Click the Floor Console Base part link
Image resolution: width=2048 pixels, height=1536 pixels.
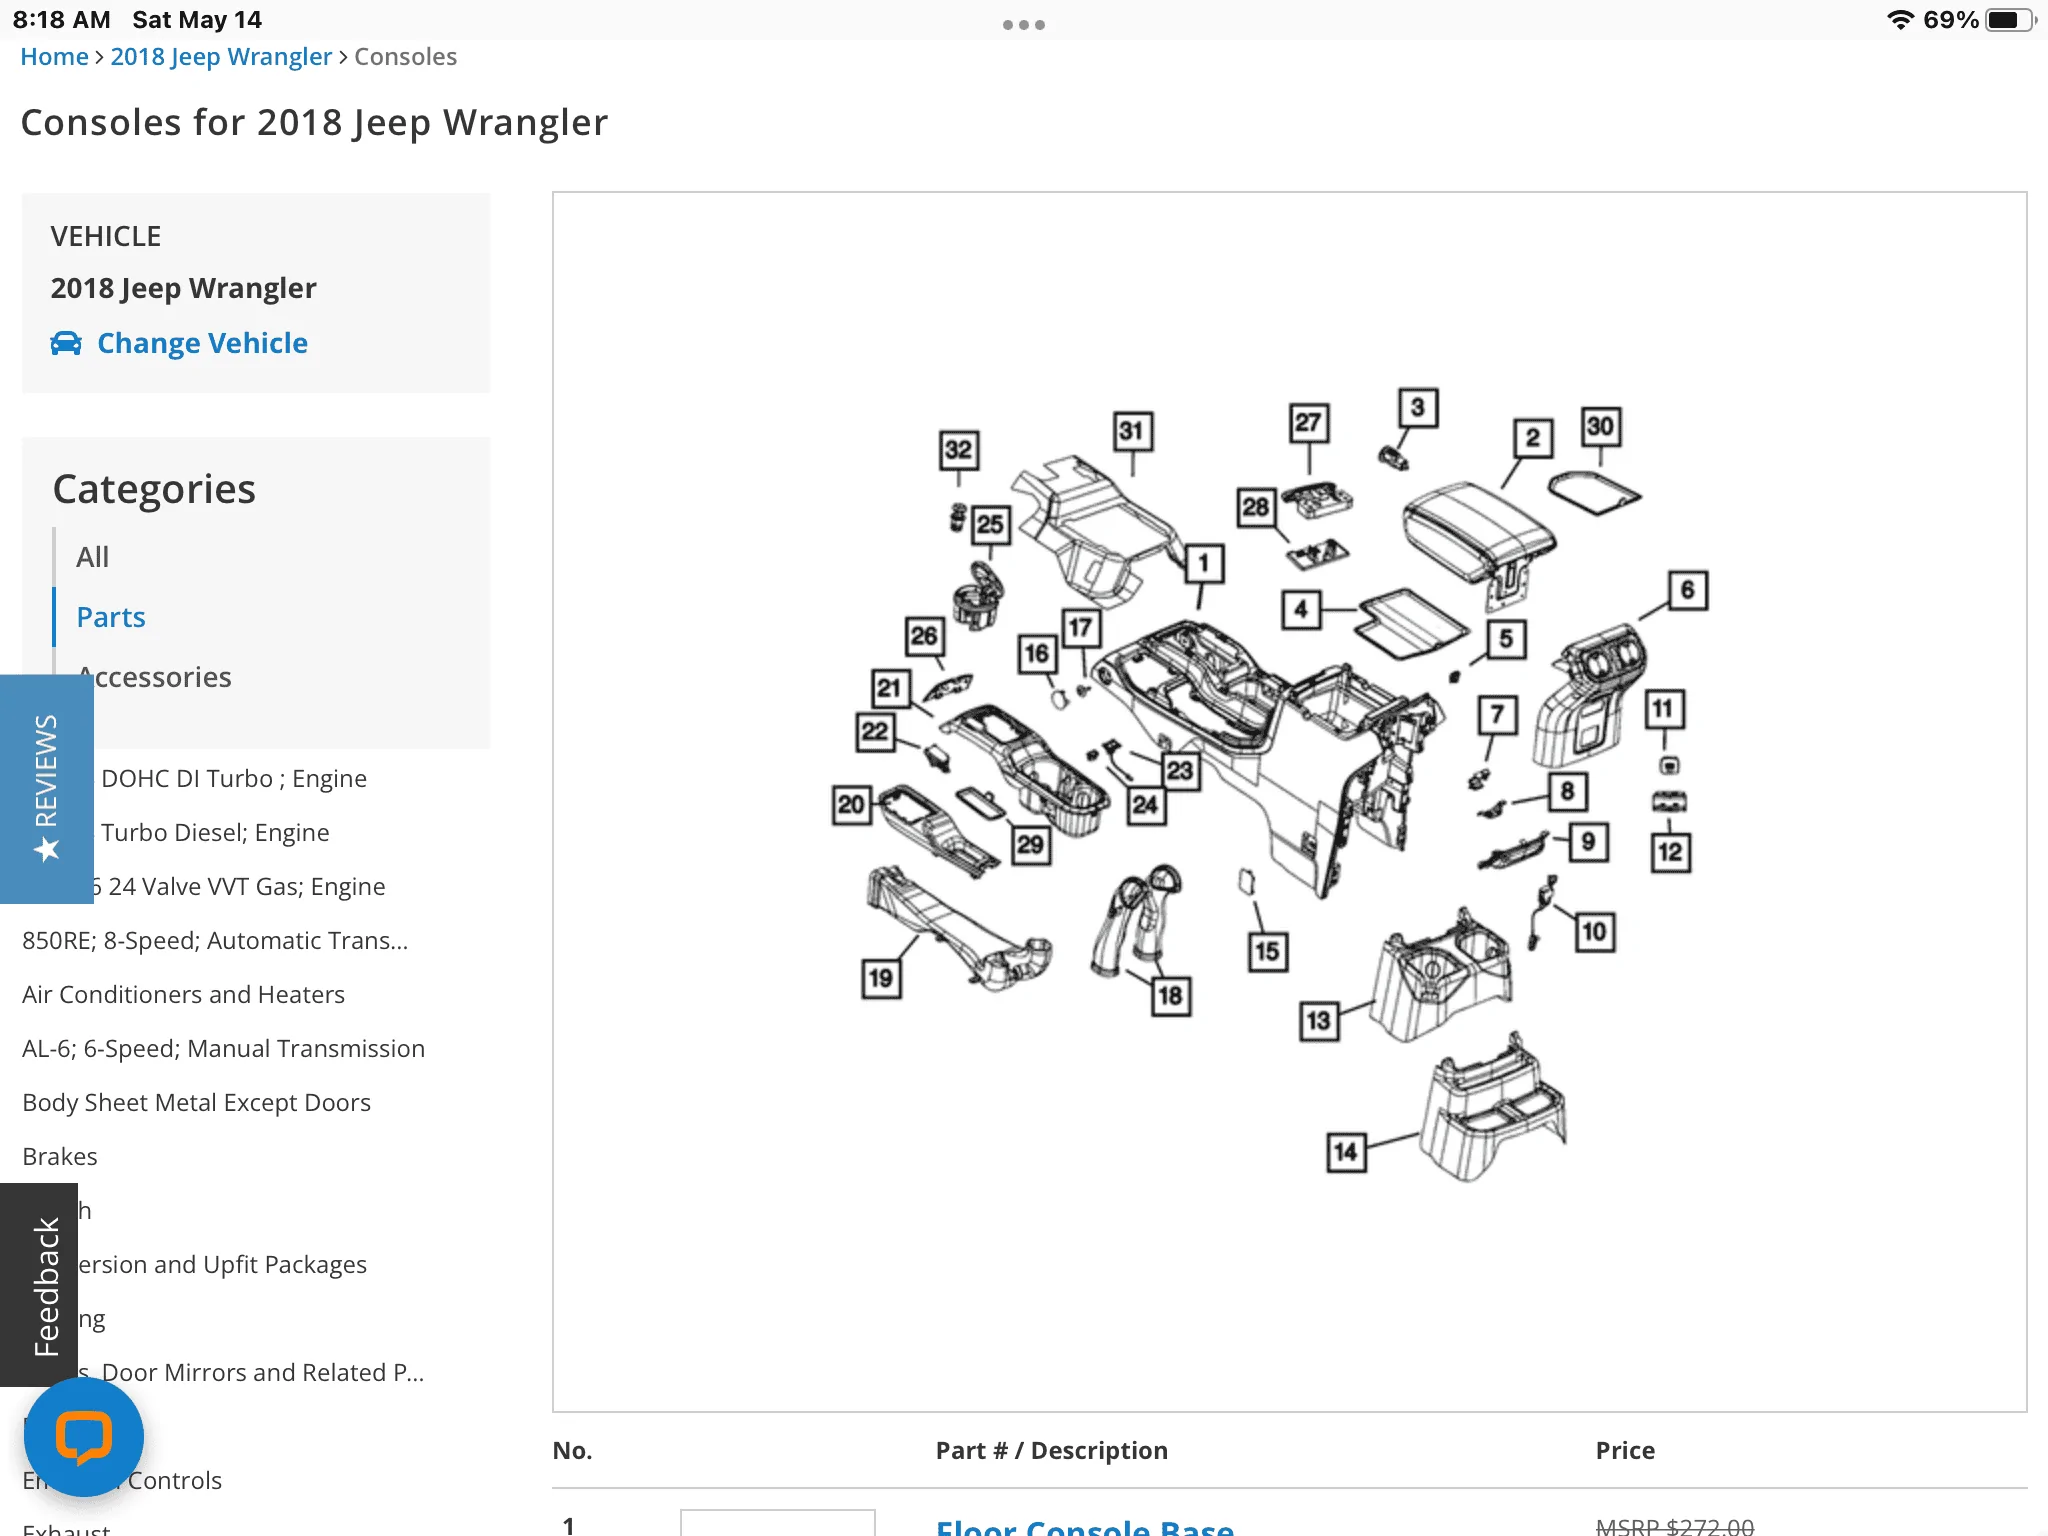coord(1085,1526)
